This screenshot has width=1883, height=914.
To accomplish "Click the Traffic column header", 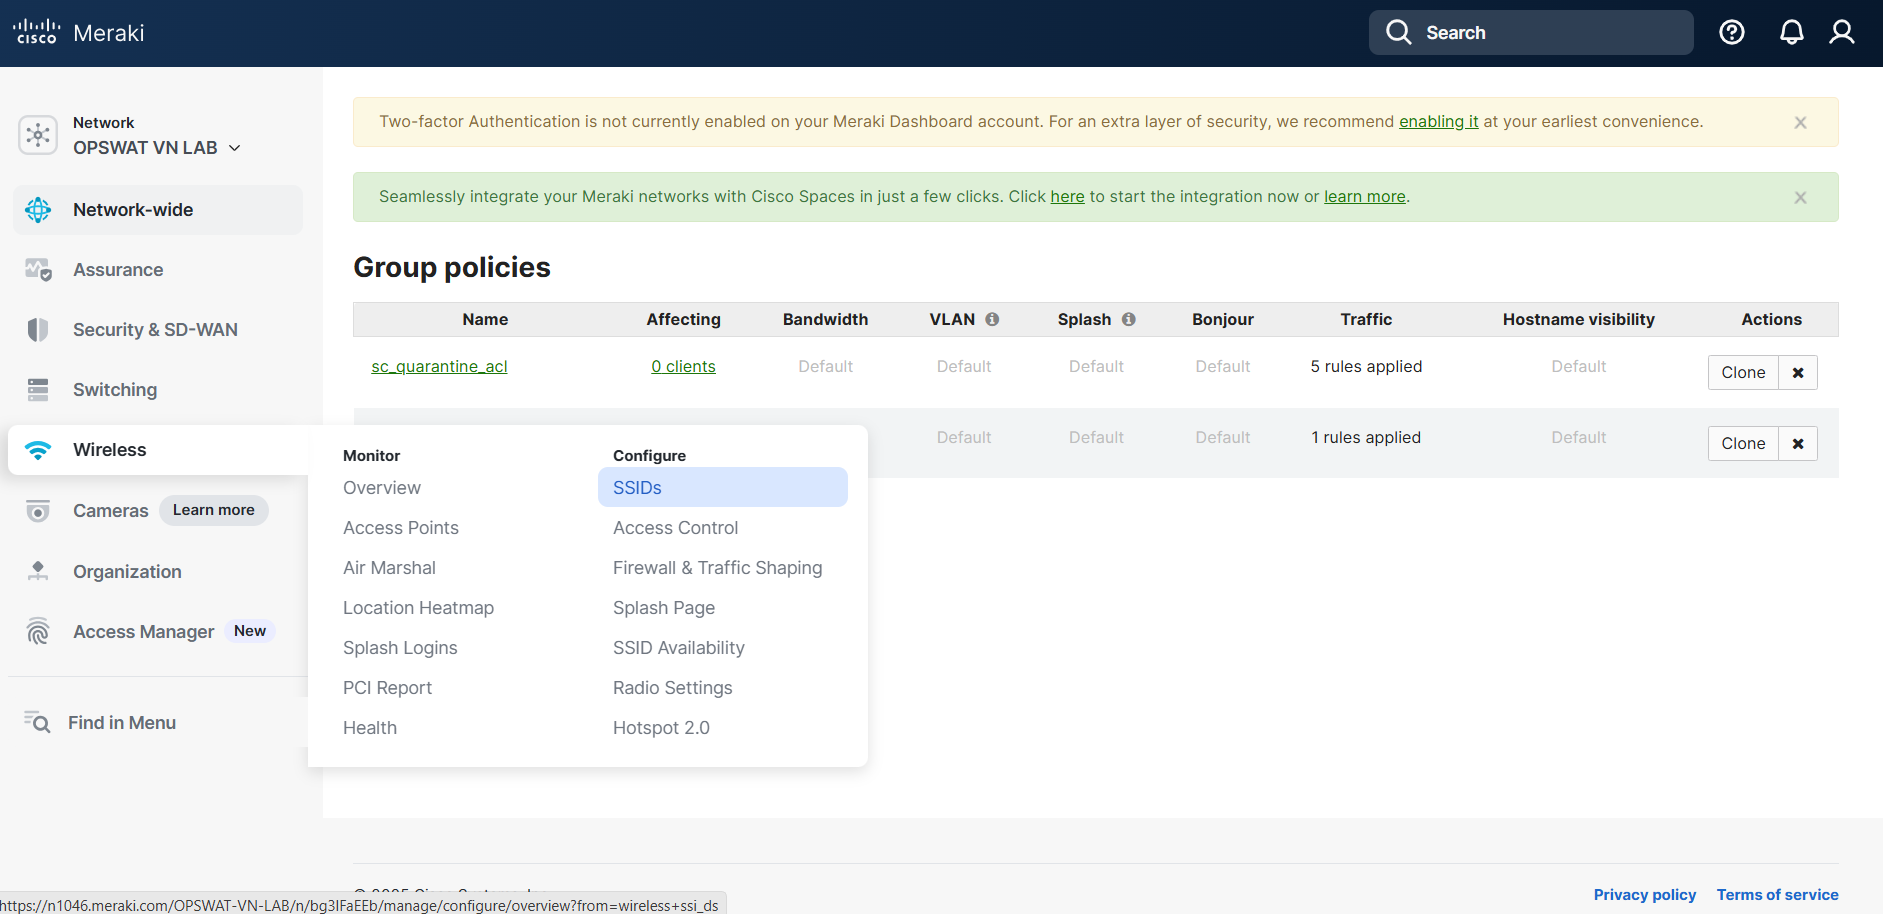I will (1366, 319).
